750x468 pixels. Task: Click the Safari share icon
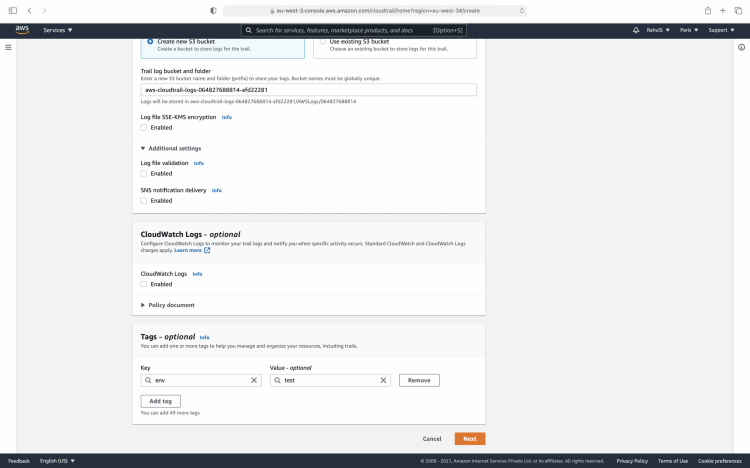click(708, 10)
